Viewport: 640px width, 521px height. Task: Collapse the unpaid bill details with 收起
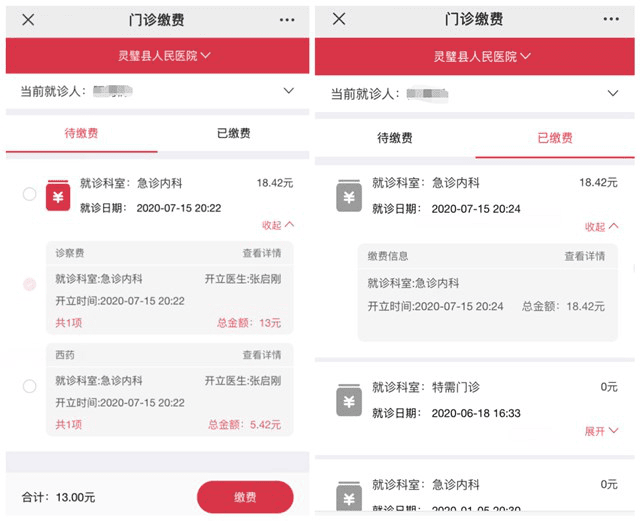pyautogui.click(x=278, y=225)
